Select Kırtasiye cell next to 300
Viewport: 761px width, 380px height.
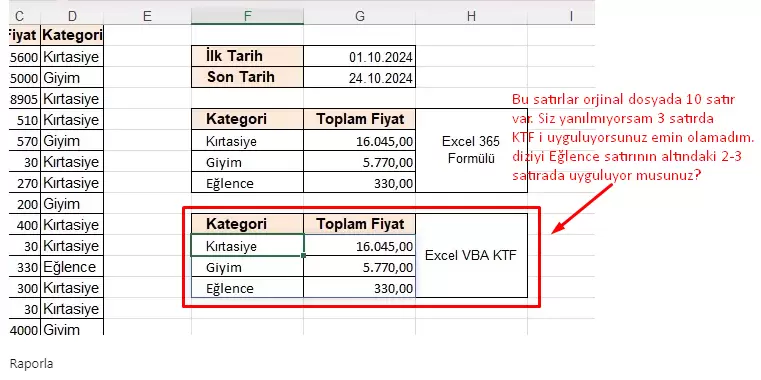(72, 288)
